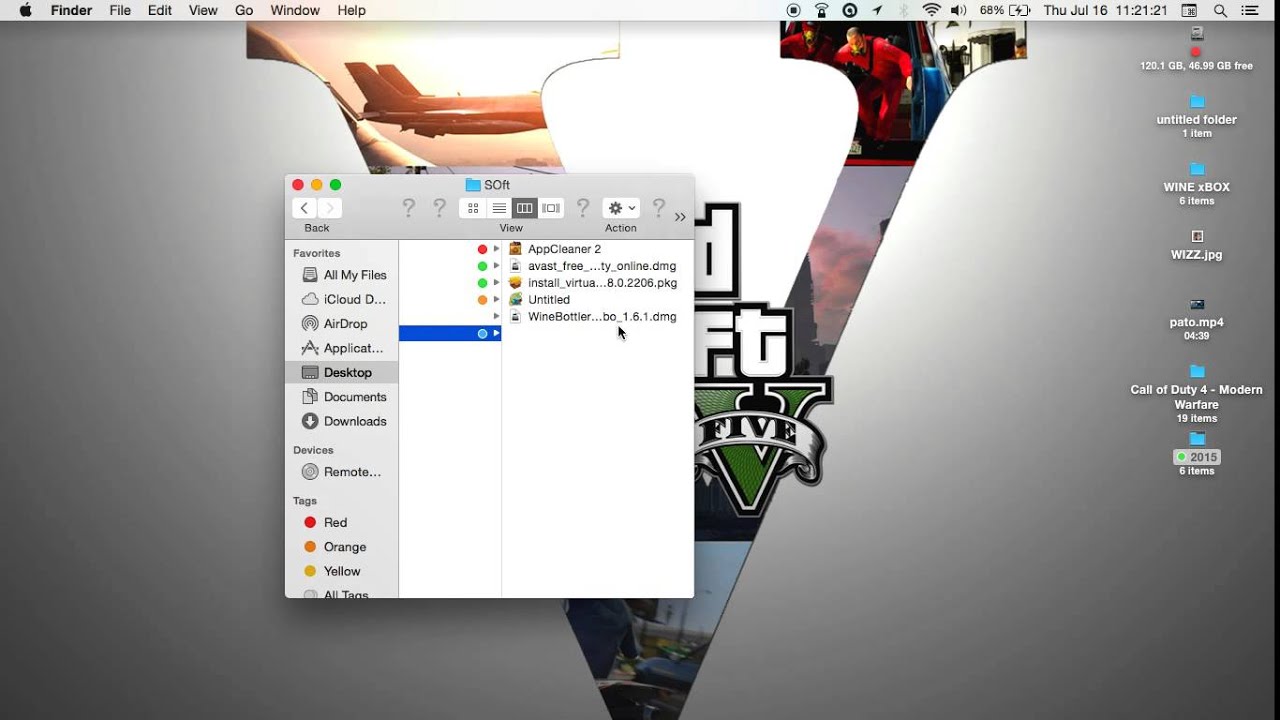This screenshot has height=720, width=1280.
Task: Click the Bluetooth icon in menu bar
Action: click(904, 10)
